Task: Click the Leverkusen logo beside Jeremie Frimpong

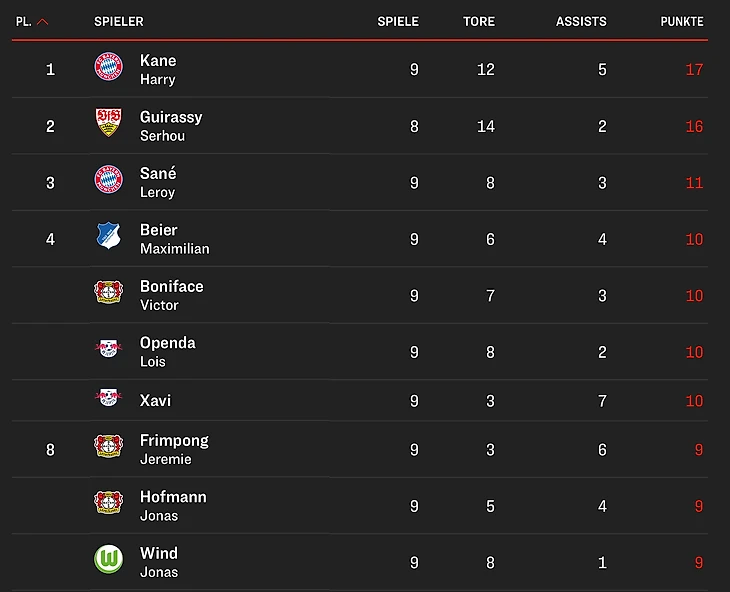Action: pos(108,447)
